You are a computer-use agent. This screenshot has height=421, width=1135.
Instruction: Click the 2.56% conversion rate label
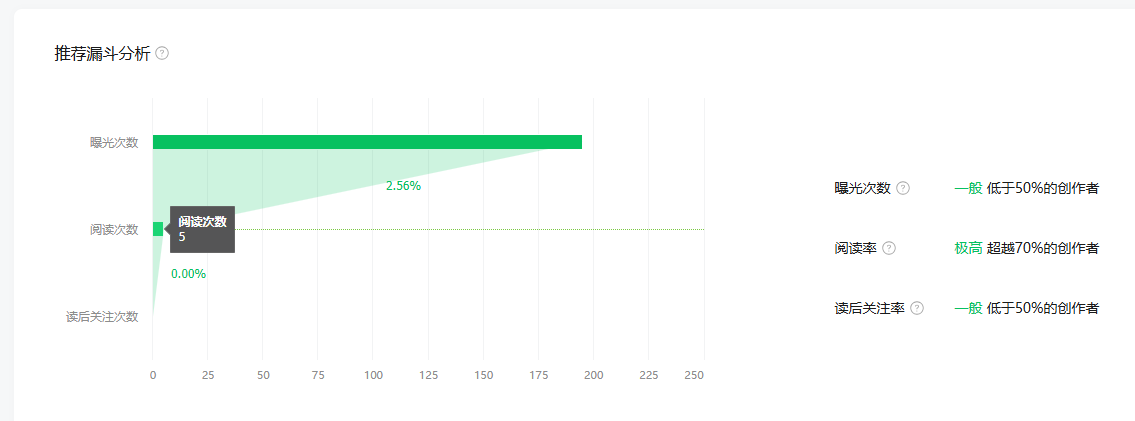[x=403, y=186]
